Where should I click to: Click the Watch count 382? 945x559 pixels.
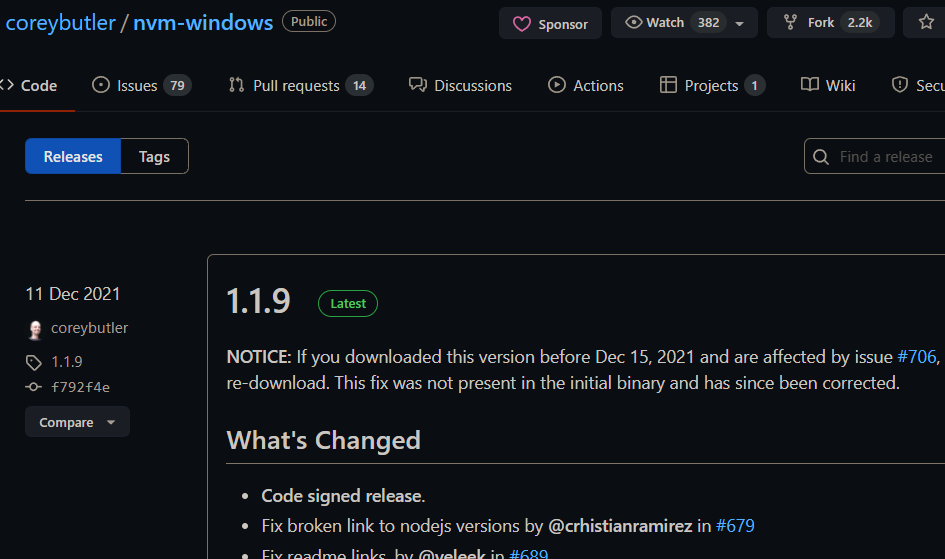point(709,23)
